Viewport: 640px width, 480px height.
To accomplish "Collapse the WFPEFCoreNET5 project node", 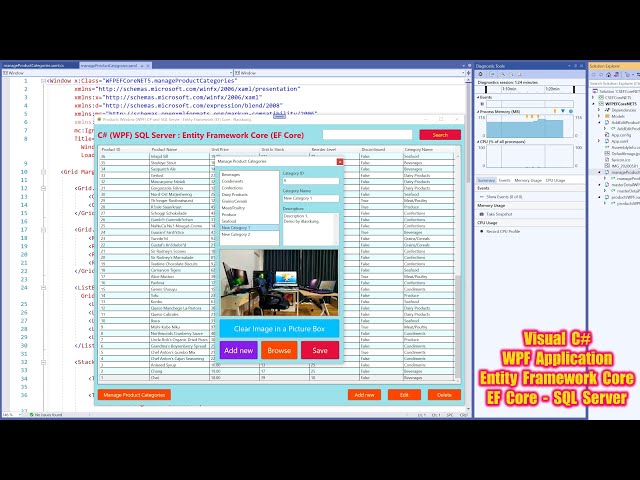I will point(593,104).
